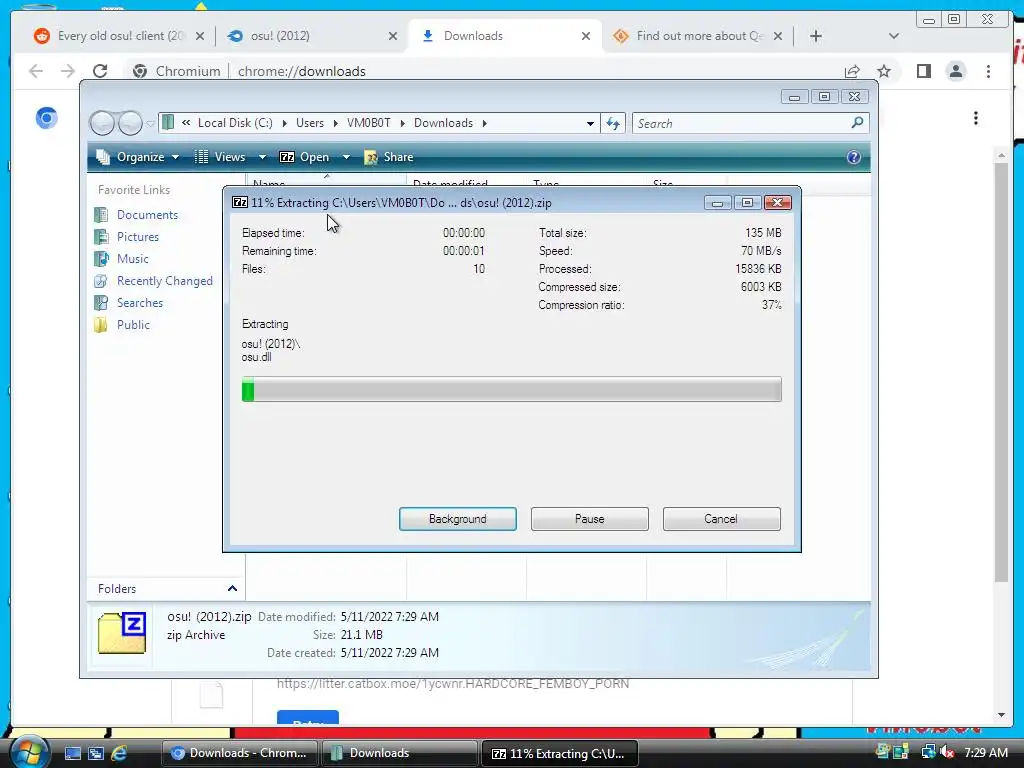Click Share in Explorer toolbar

pos(389,157)
